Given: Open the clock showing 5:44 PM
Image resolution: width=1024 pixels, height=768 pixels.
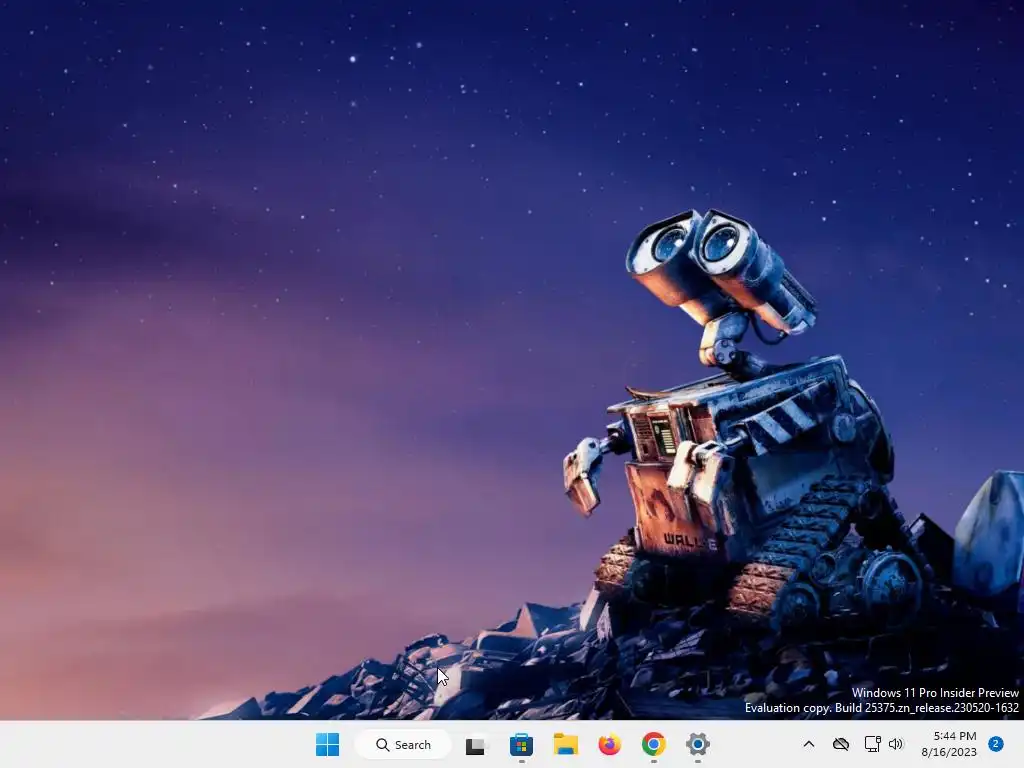Looking at the screenshot, I should click(949, 744).
